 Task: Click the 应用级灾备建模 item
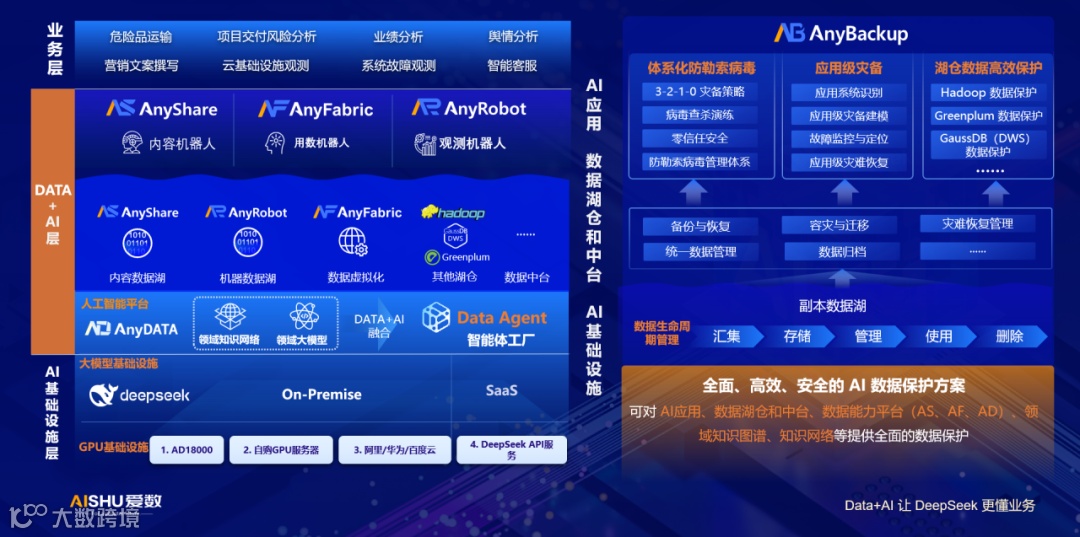849,116
